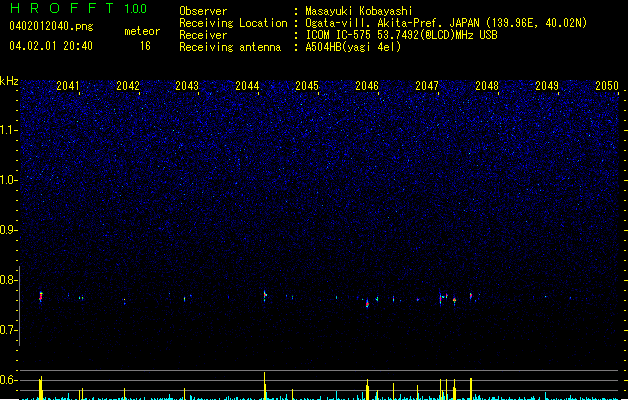The width and height of the screenshot is (629, 400).
Task: Click the 2042 time axis marker
Action: [x=128, y=86]
